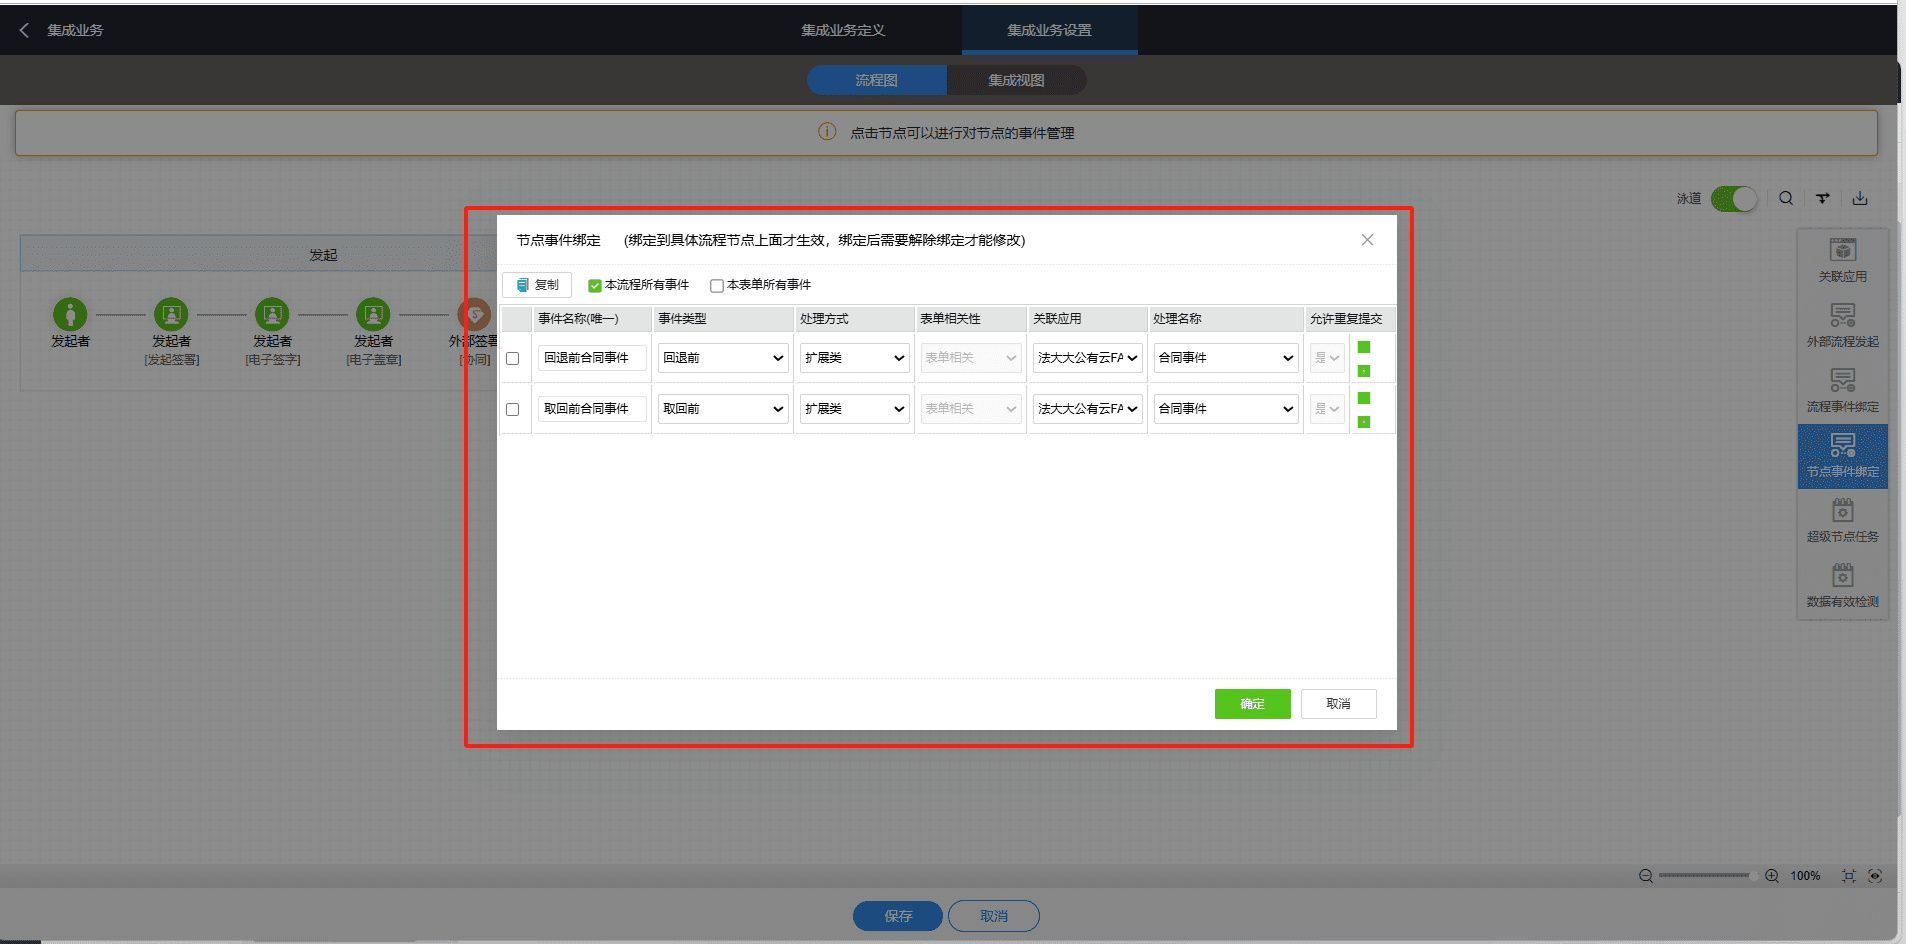1906x944 pixels.
Task: Open 处理名称 dropdown in 回退前合同事件 row
Action: tap(1226, 358)
